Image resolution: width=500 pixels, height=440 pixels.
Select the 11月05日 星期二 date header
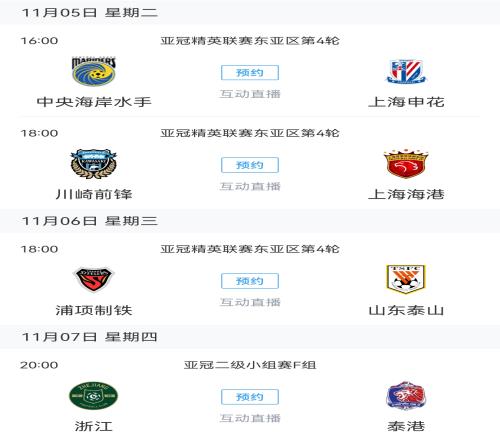point(90,13)
